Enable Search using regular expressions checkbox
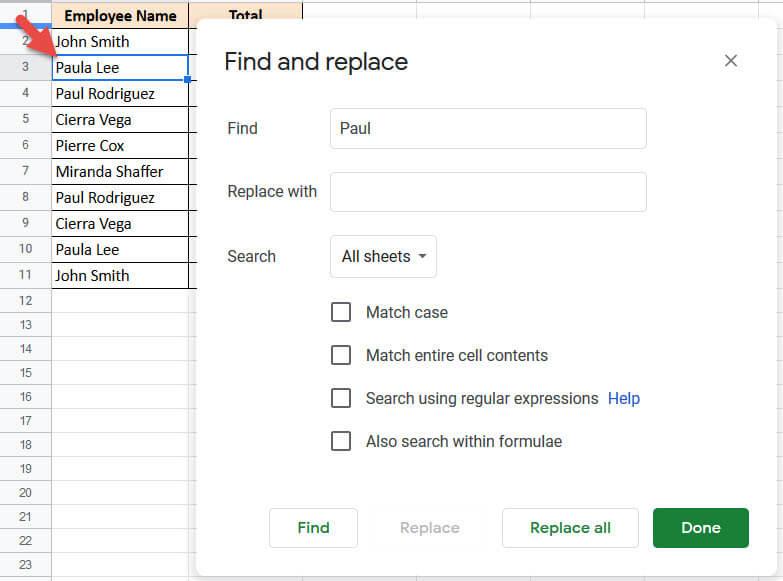This screenshot has height=581, width=783. (x=341, y=398)
